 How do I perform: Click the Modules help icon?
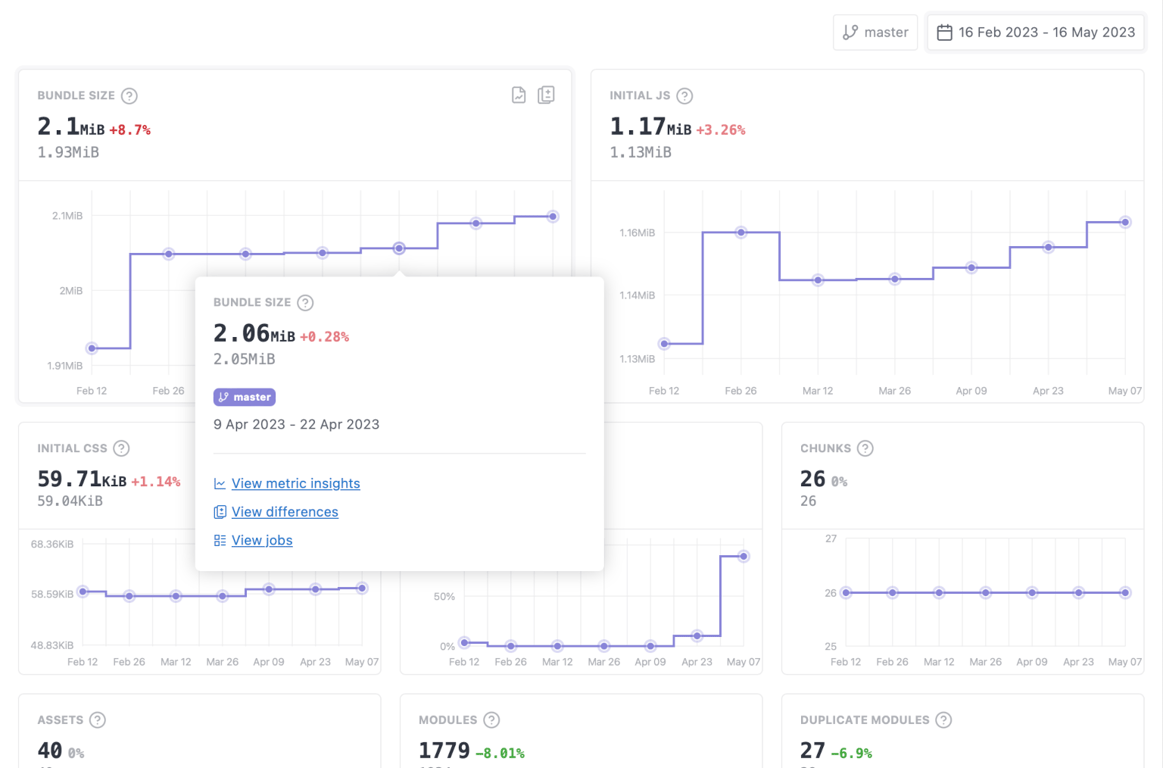point(490,719)
